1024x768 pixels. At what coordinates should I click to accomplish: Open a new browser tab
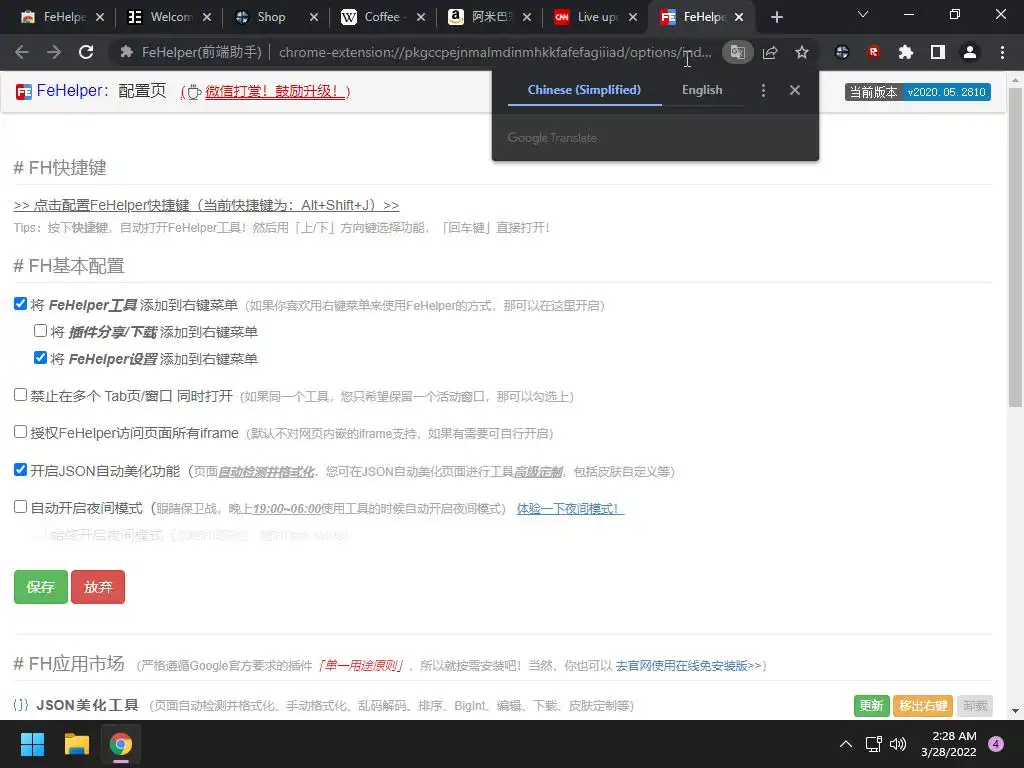776,17
